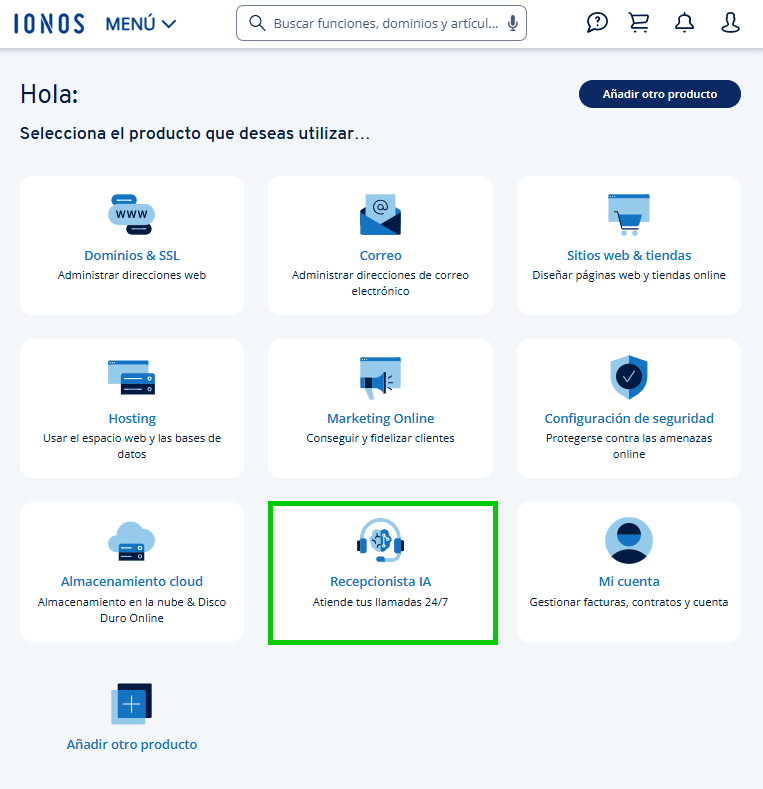The width and height of the screenshot is (763, 789).
Task: Click the Marketing Online megaphone icon
Action: (380, 378)
